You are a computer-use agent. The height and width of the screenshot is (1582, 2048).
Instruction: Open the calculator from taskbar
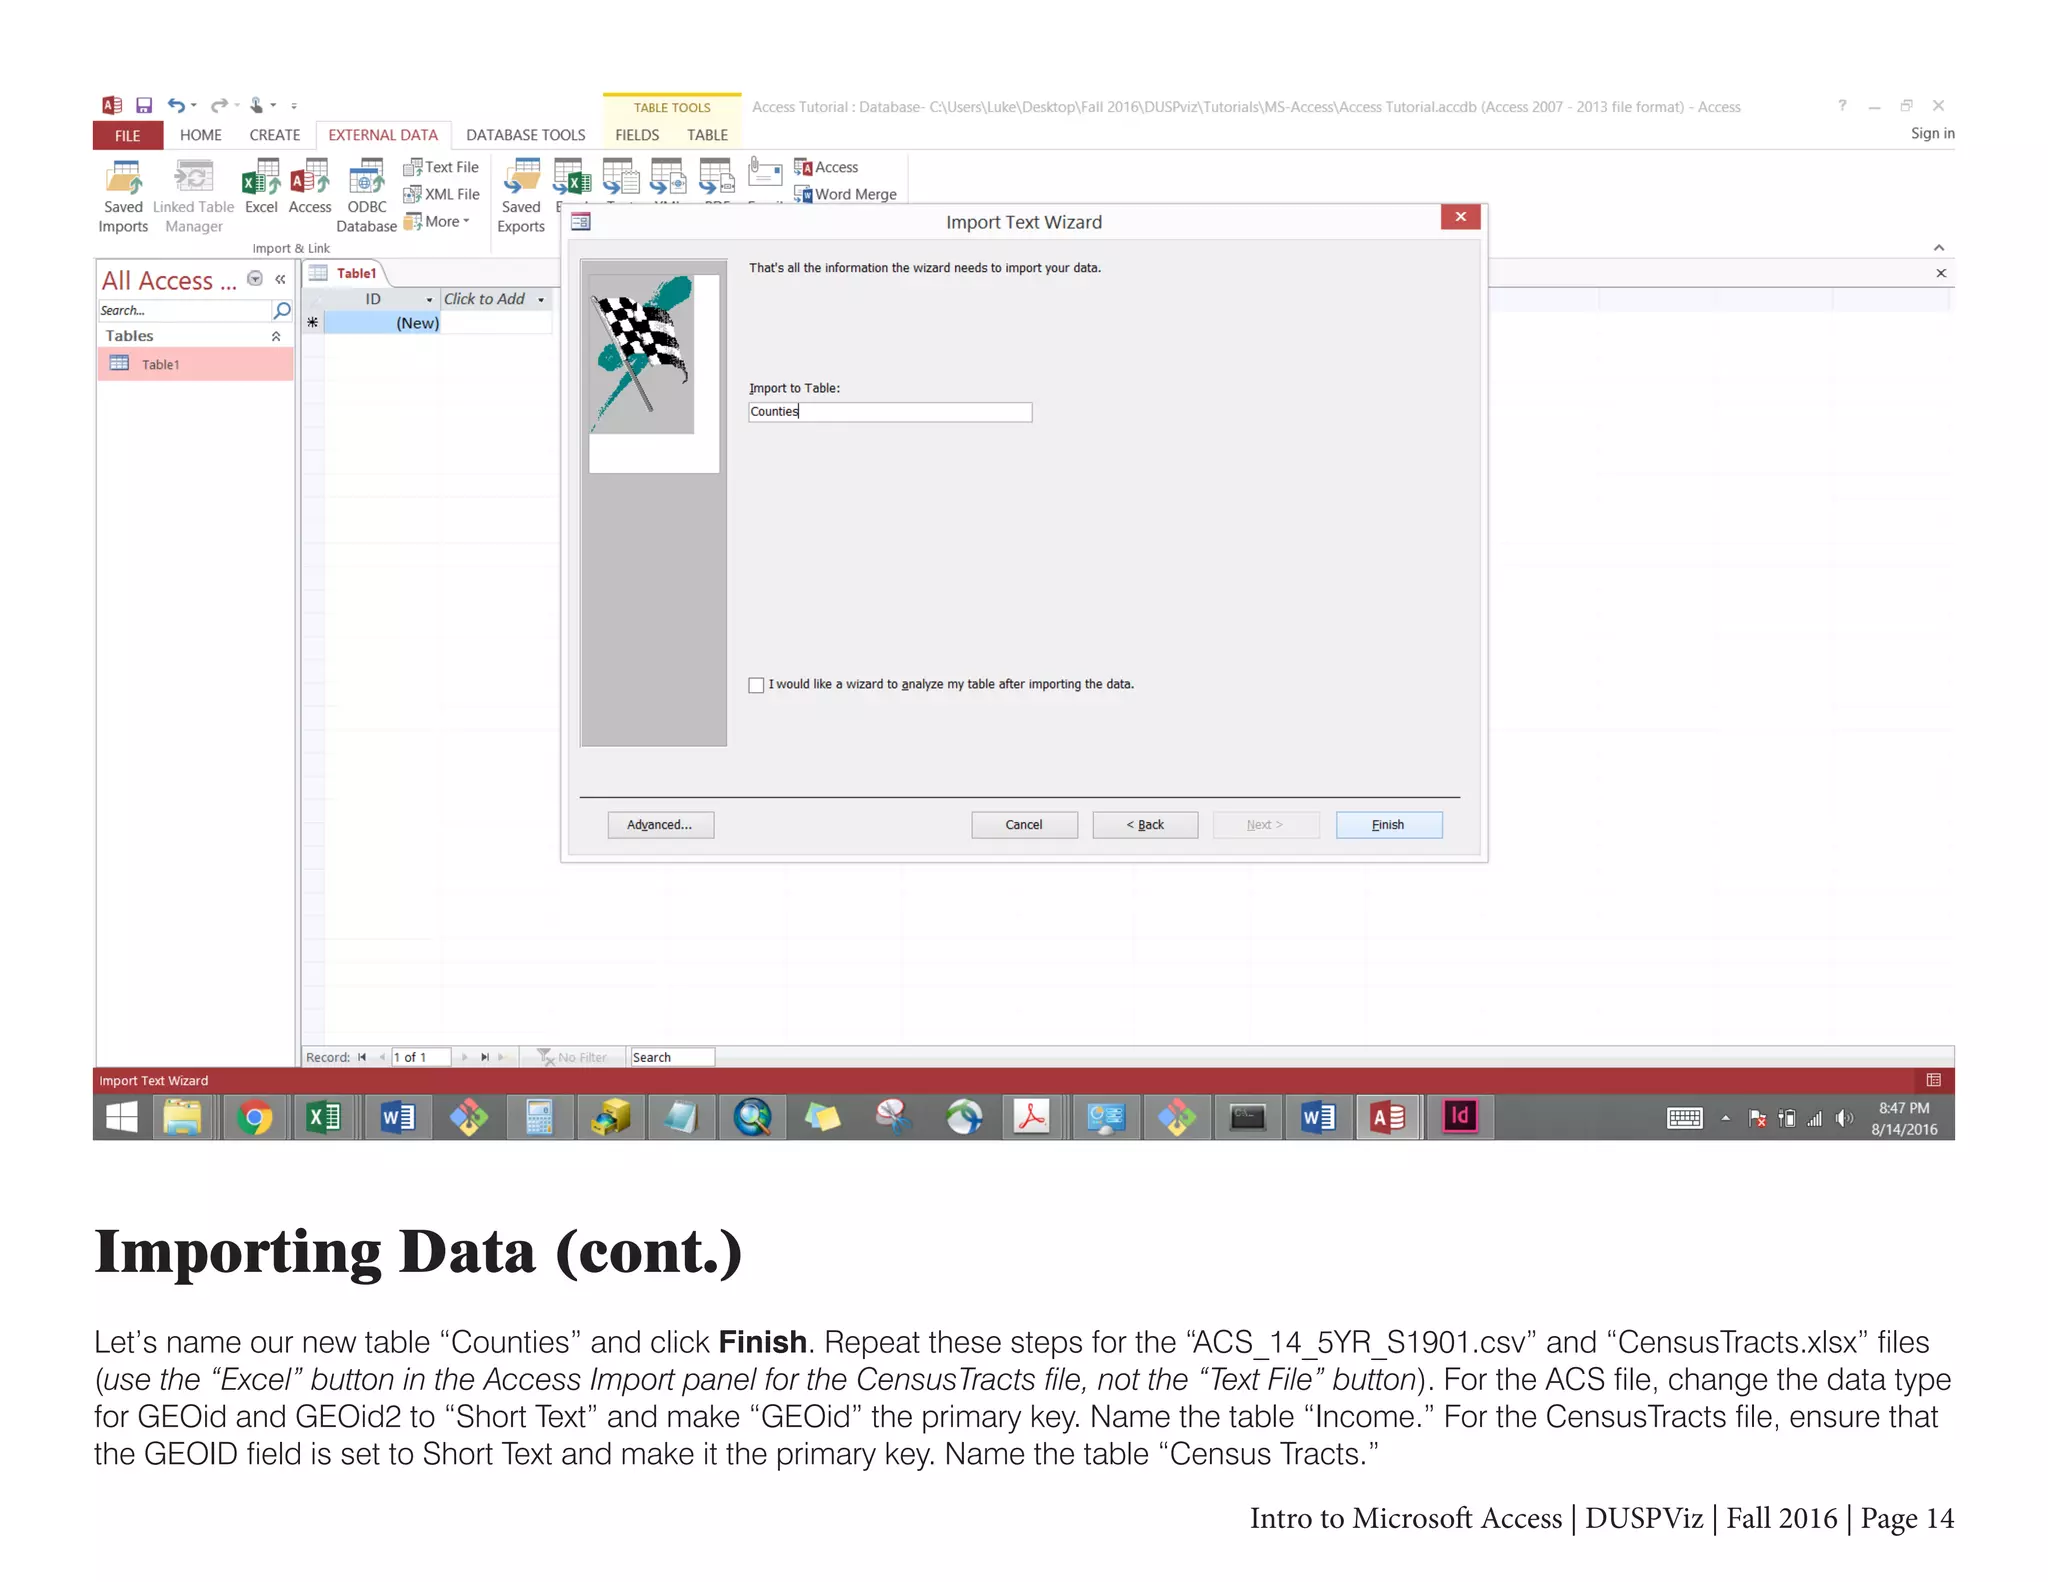coord(539,1117)
